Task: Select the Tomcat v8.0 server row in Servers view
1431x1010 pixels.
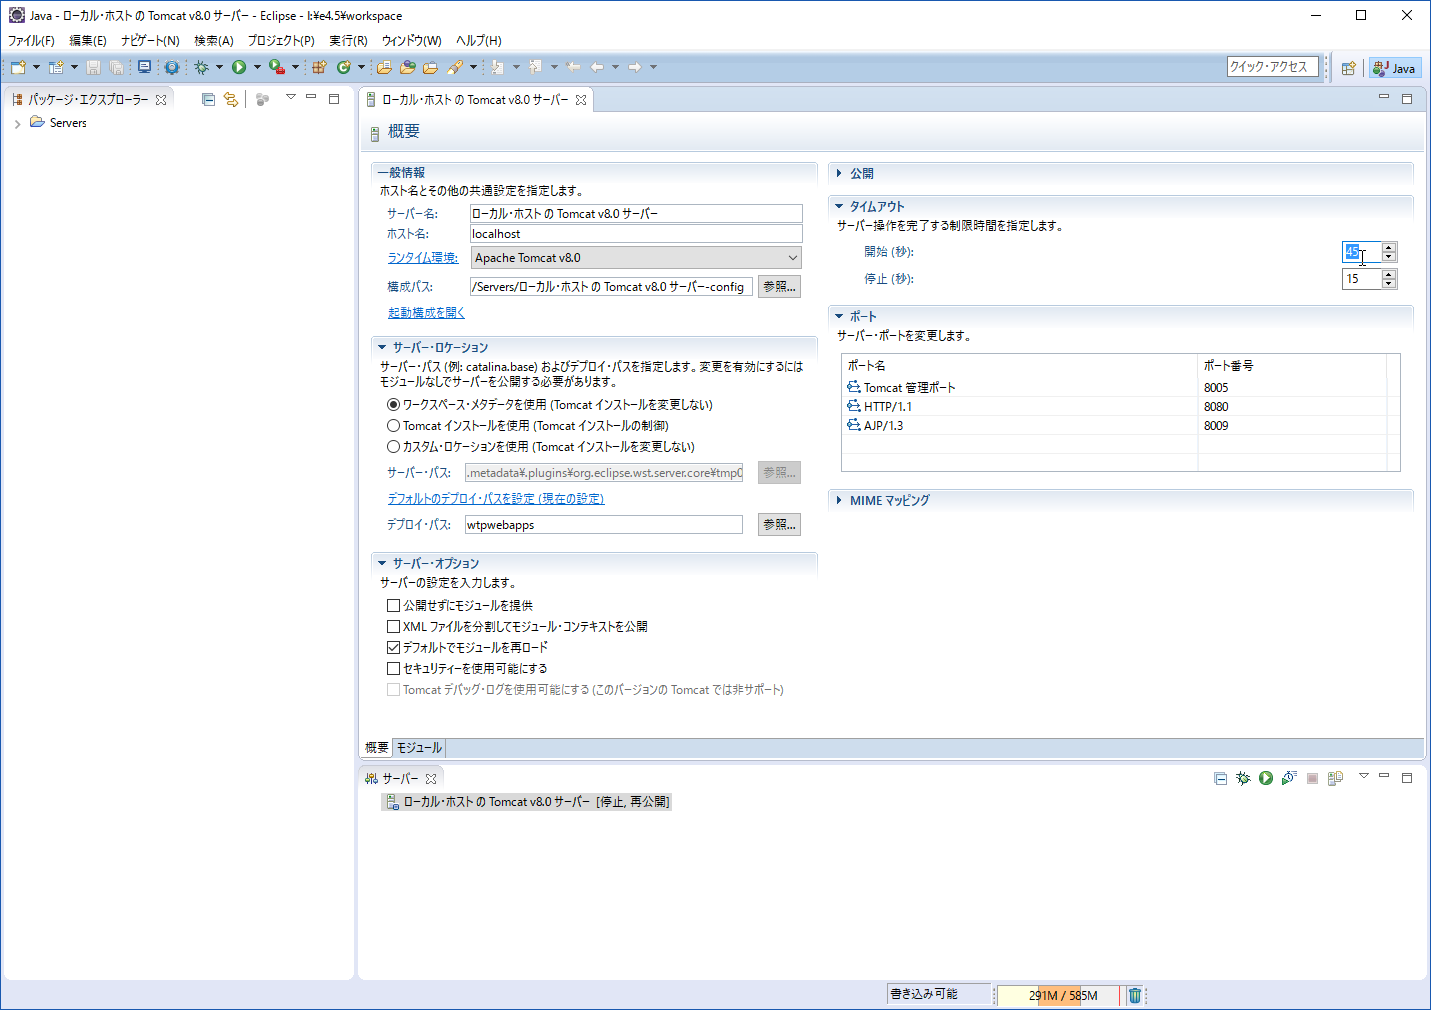Action: [x=527, y=802]
